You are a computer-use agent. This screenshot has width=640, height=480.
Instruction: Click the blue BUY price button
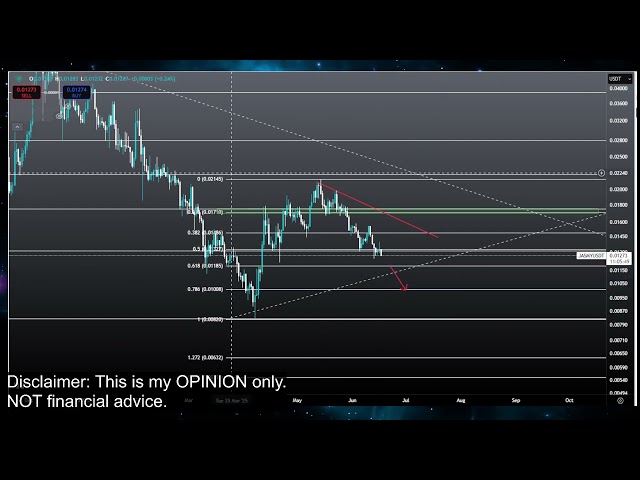(x=76, y=94)
